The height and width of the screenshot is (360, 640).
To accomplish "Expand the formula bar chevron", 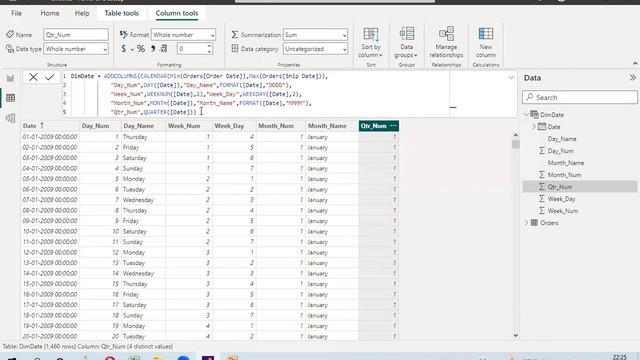I will [511, 77].
